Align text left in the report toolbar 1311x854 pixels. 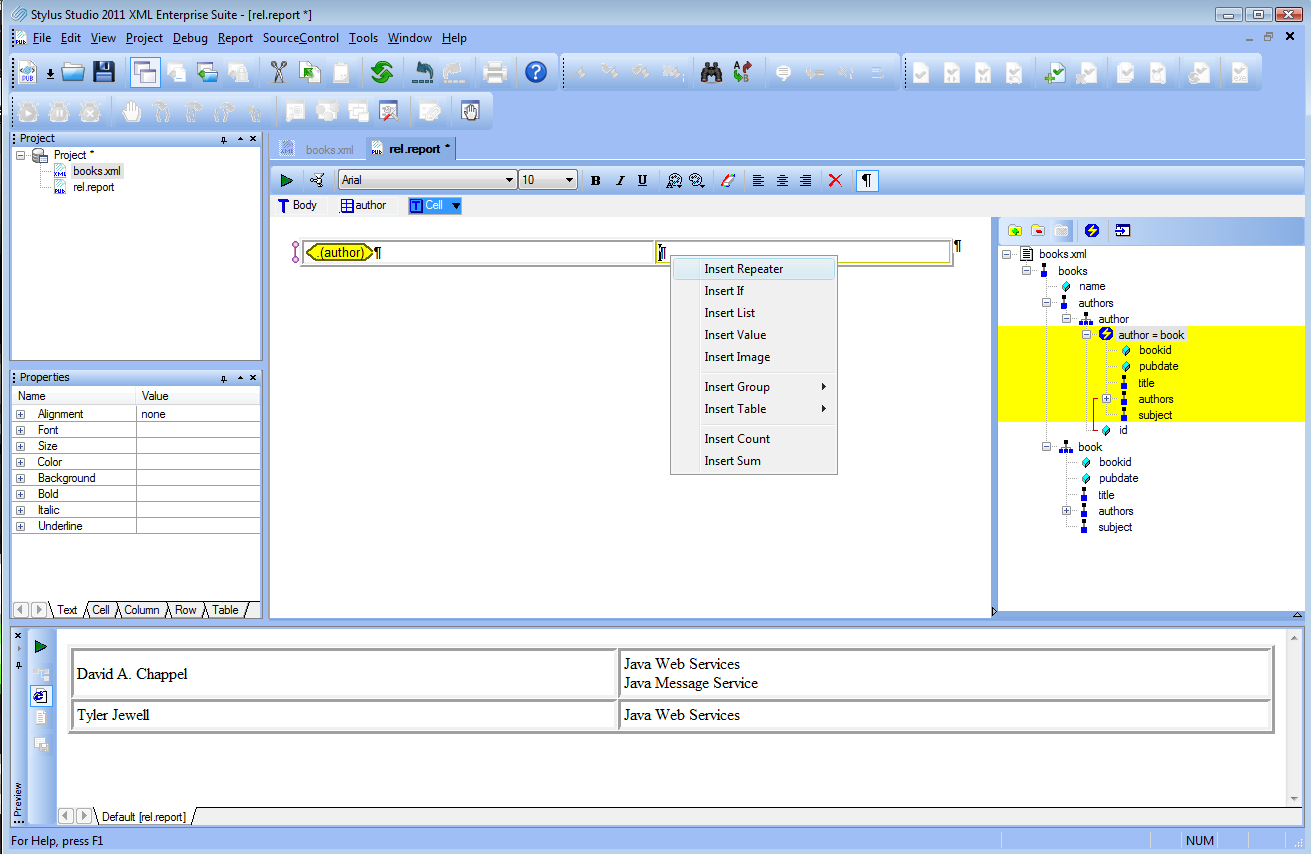click(759, 180)
